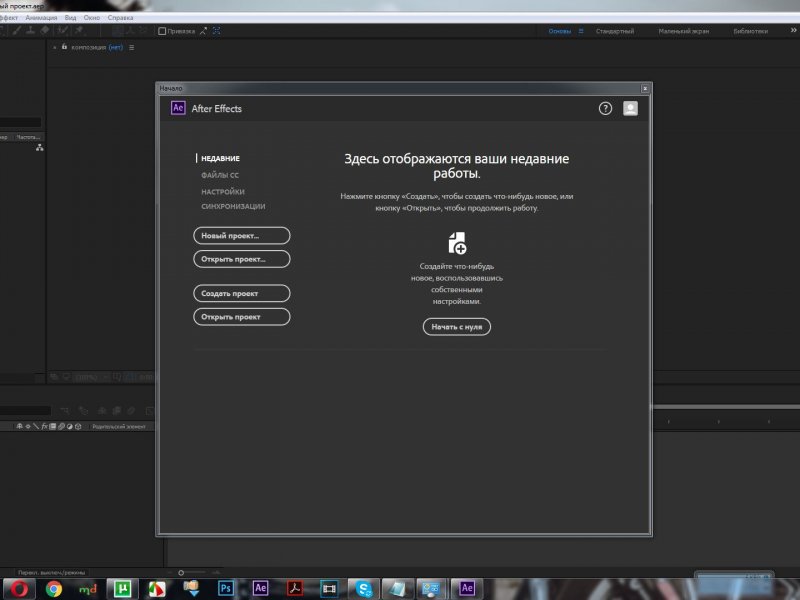
Task: Open the Opera browser from the taskbar
Action: [x=19, y=589]
